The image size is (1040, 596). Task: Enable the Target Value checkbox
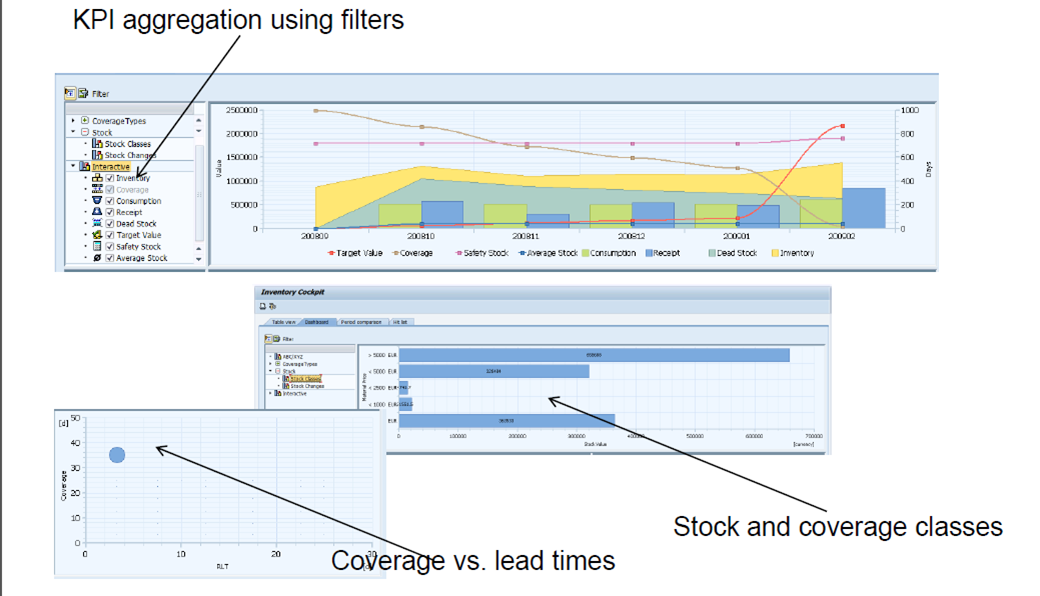click(x=110, y=235)
